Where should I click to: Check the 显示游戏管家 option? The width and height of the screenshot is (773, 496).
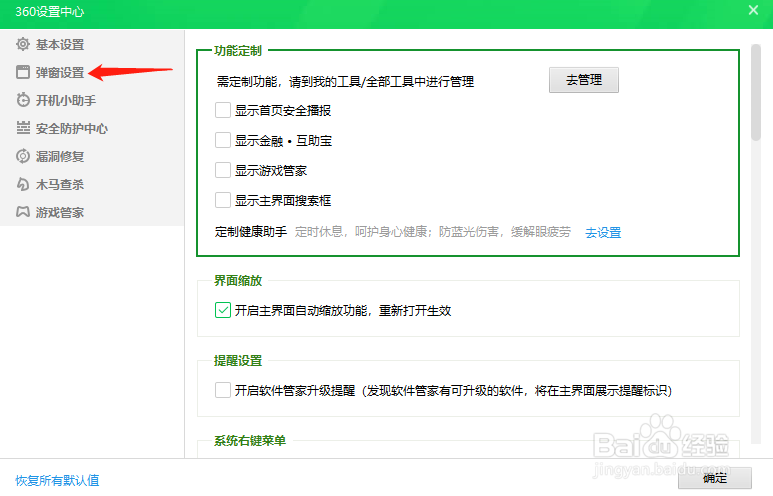223,171
